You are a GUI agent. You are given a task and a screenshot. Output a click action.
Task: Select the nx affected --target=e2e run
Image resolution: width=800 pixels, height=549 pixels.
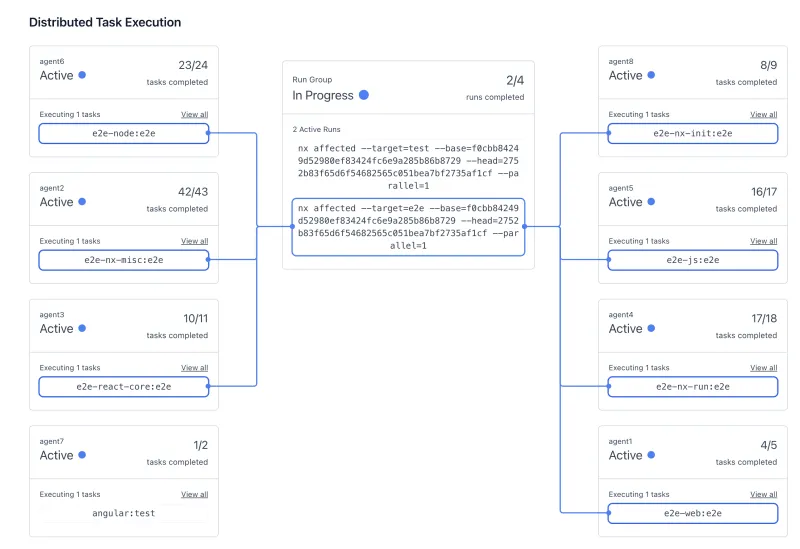(x=408, y=227)
